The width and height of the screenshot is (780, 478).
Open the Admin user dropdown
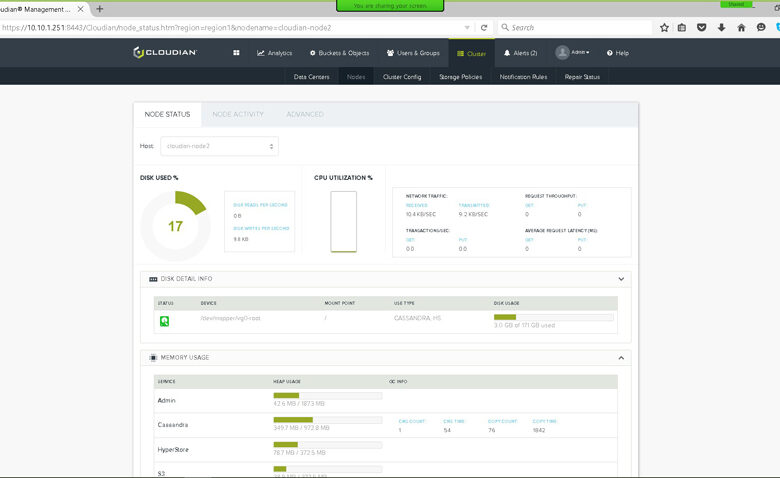point(580,52)
